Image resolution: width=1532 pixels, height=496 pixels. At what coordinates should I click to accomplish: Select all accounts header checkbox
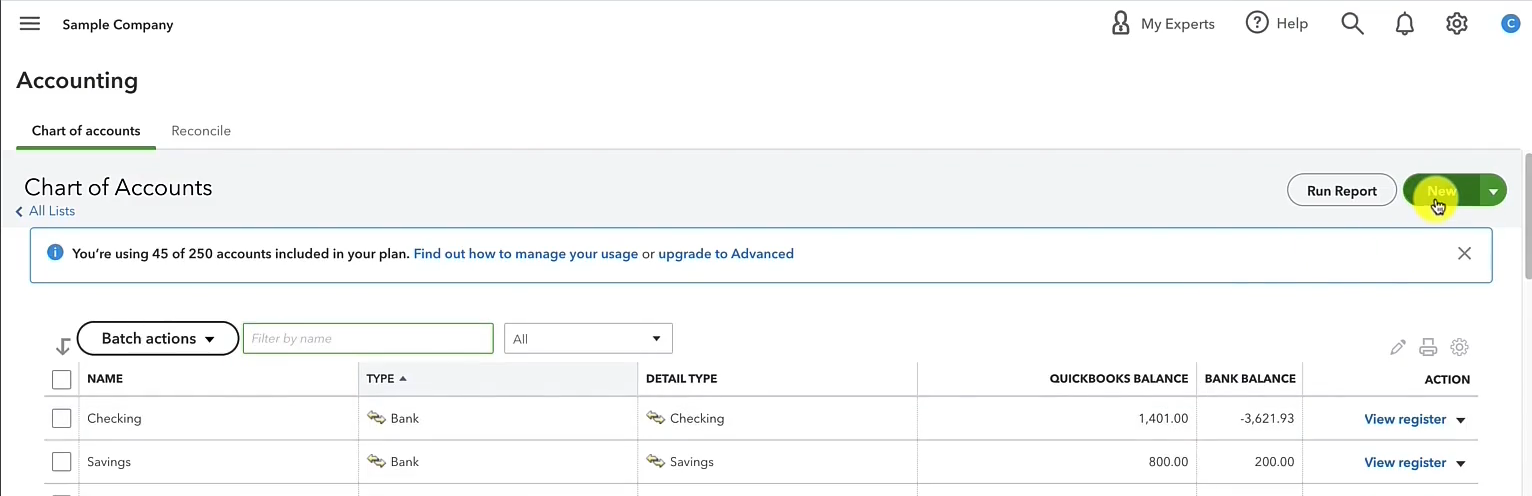point(62,380)
